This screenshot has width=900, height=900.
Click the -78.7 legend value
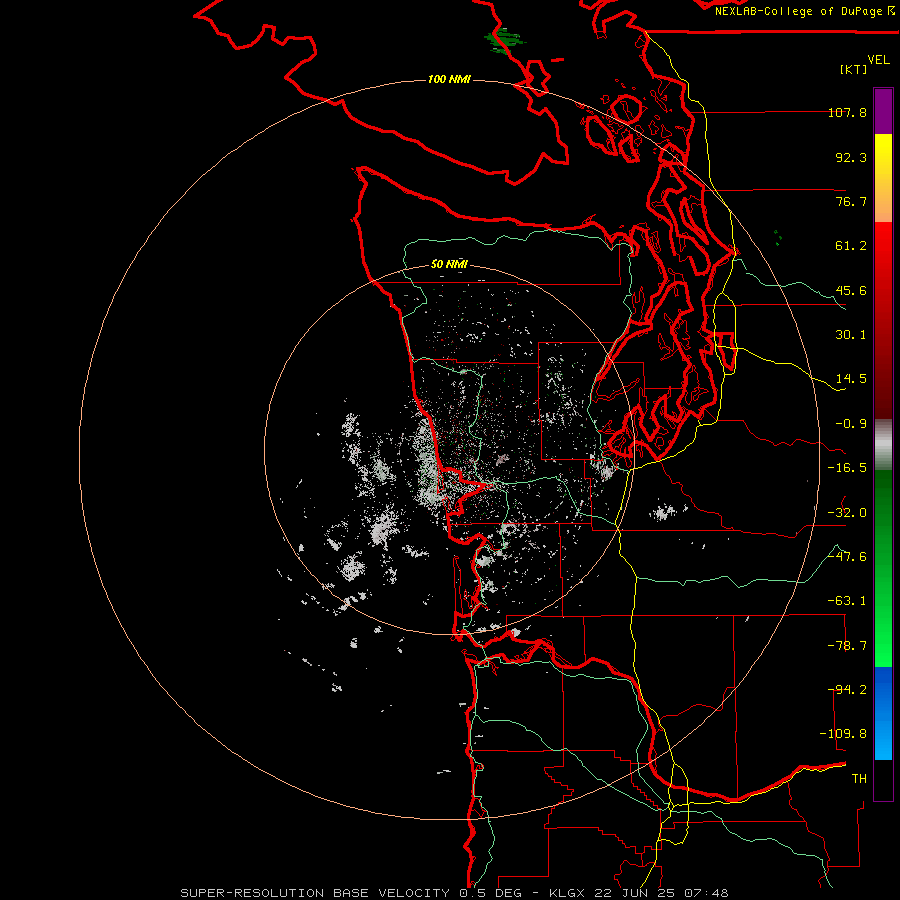click(847, 646)
